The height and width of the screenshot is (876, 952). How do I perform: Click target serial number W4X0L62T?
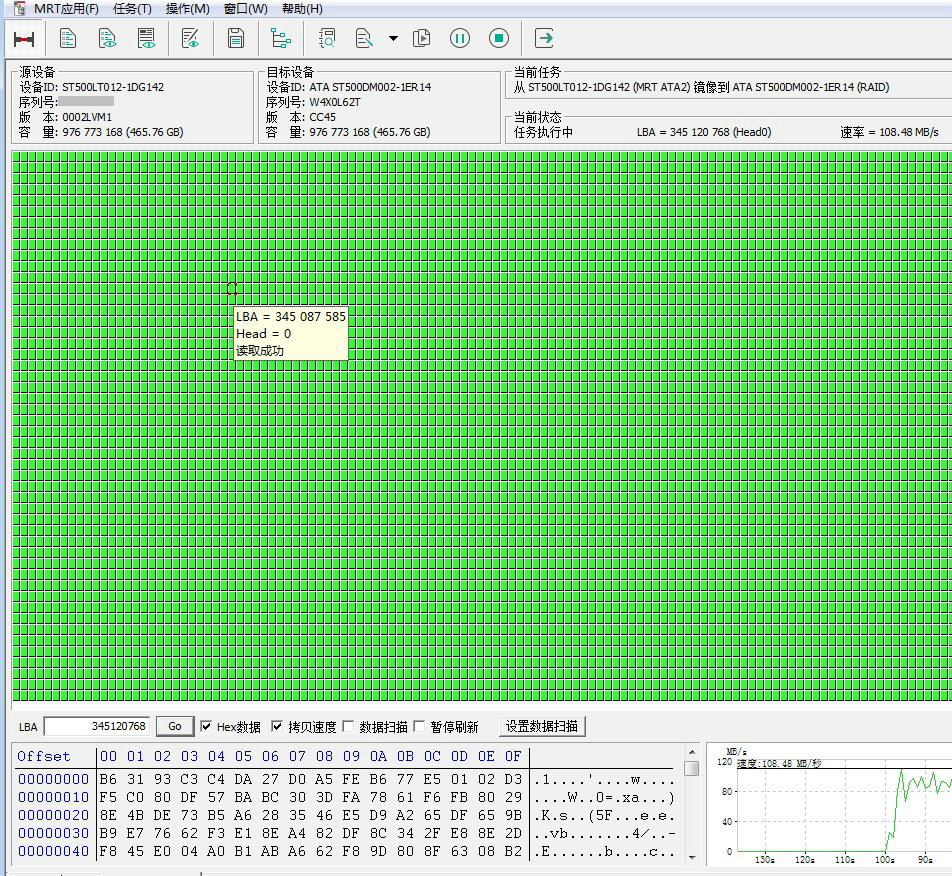[x=335, y=102]
